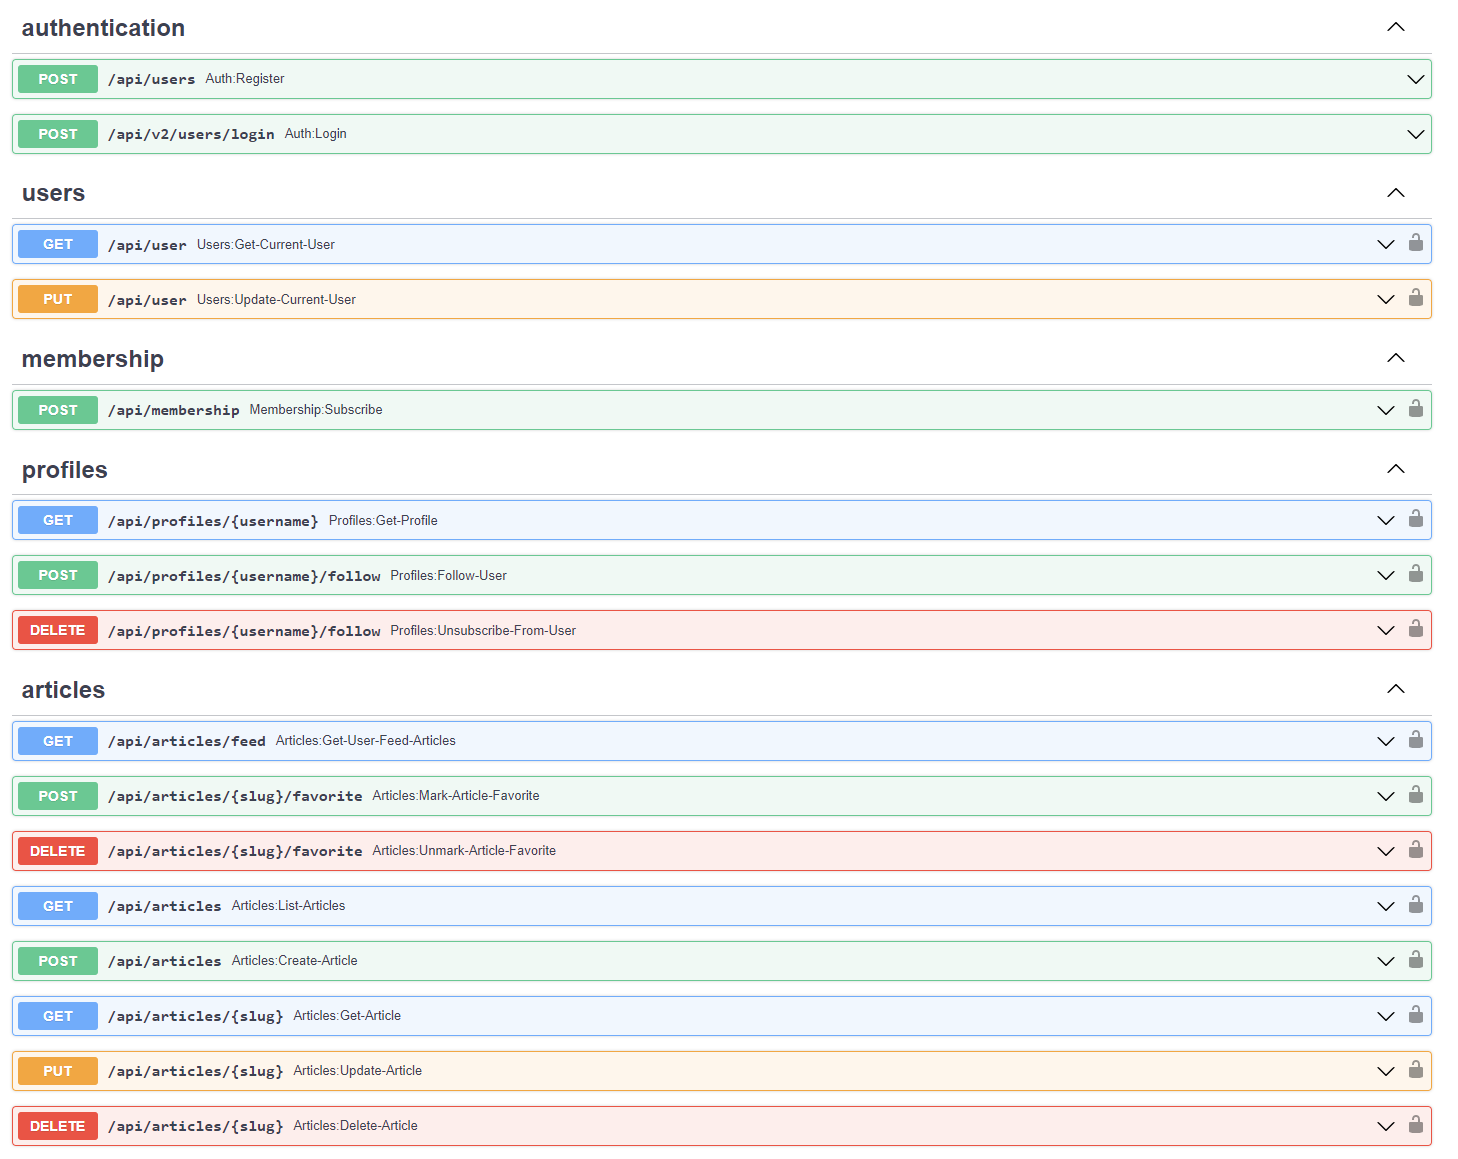The image size is (1458, 1159).
Task: Collapse the profiles section chevron
Action: (x=1396, y=469)
